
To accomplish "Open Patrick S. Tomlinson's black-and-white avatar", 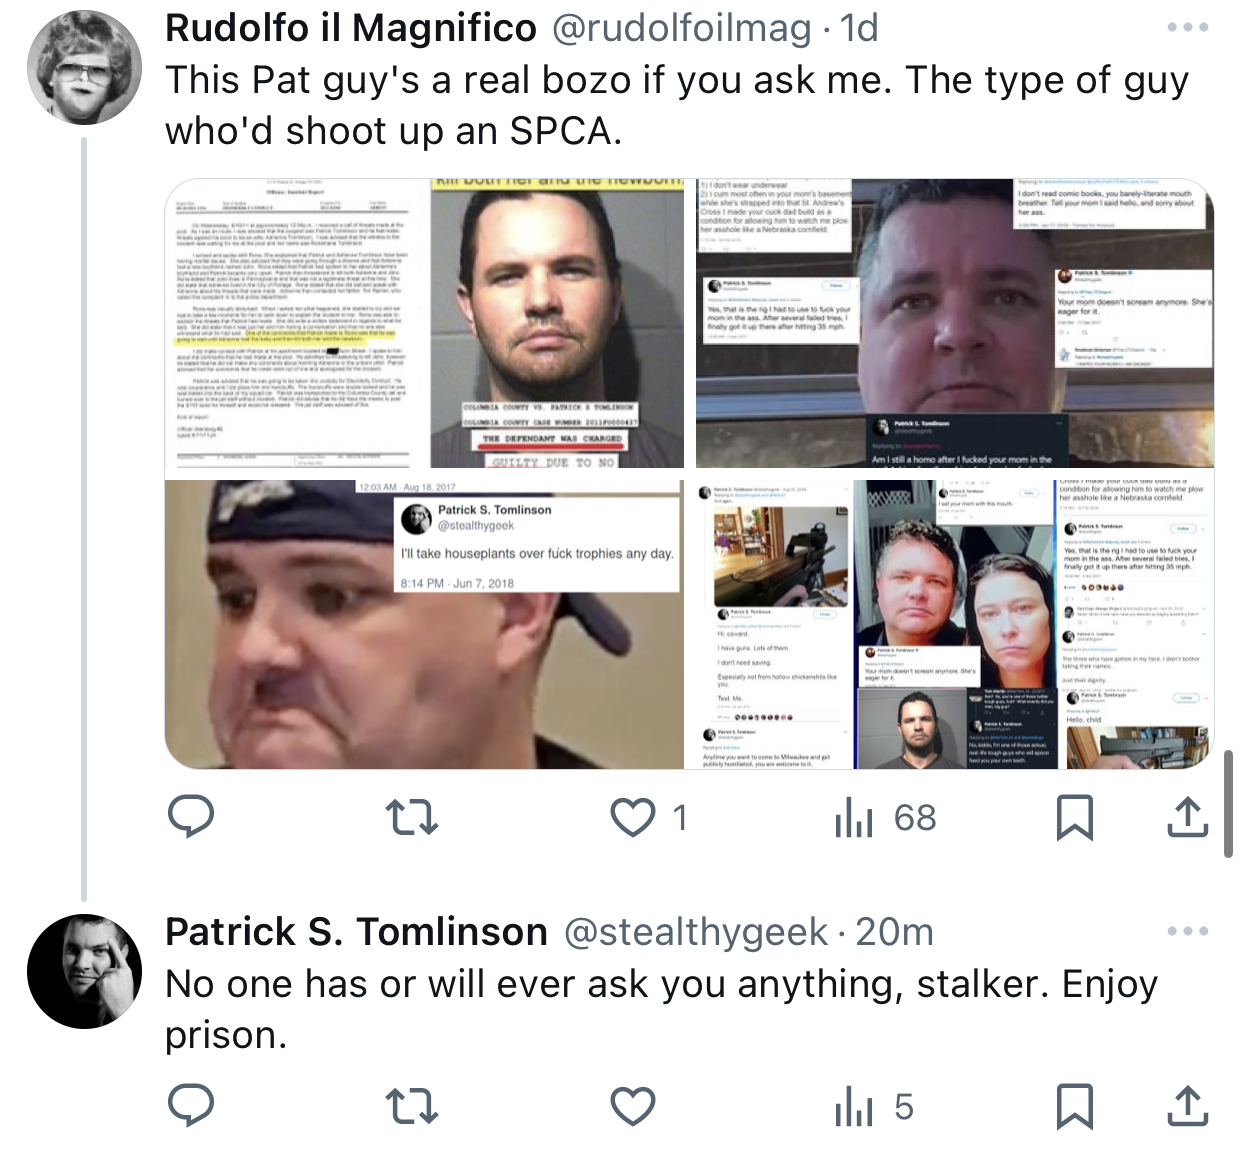I will 85,971.
